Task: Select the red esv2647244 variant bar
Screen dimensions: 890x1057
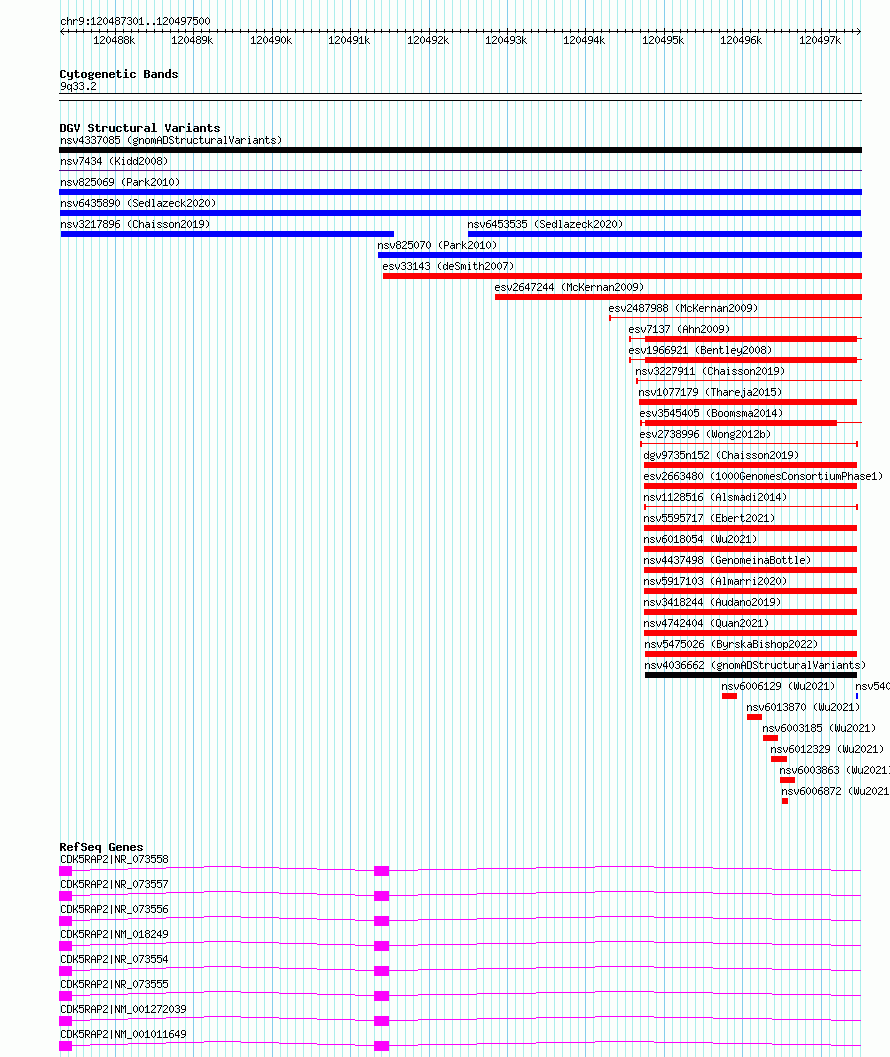Action: click(x=678, y=297)
